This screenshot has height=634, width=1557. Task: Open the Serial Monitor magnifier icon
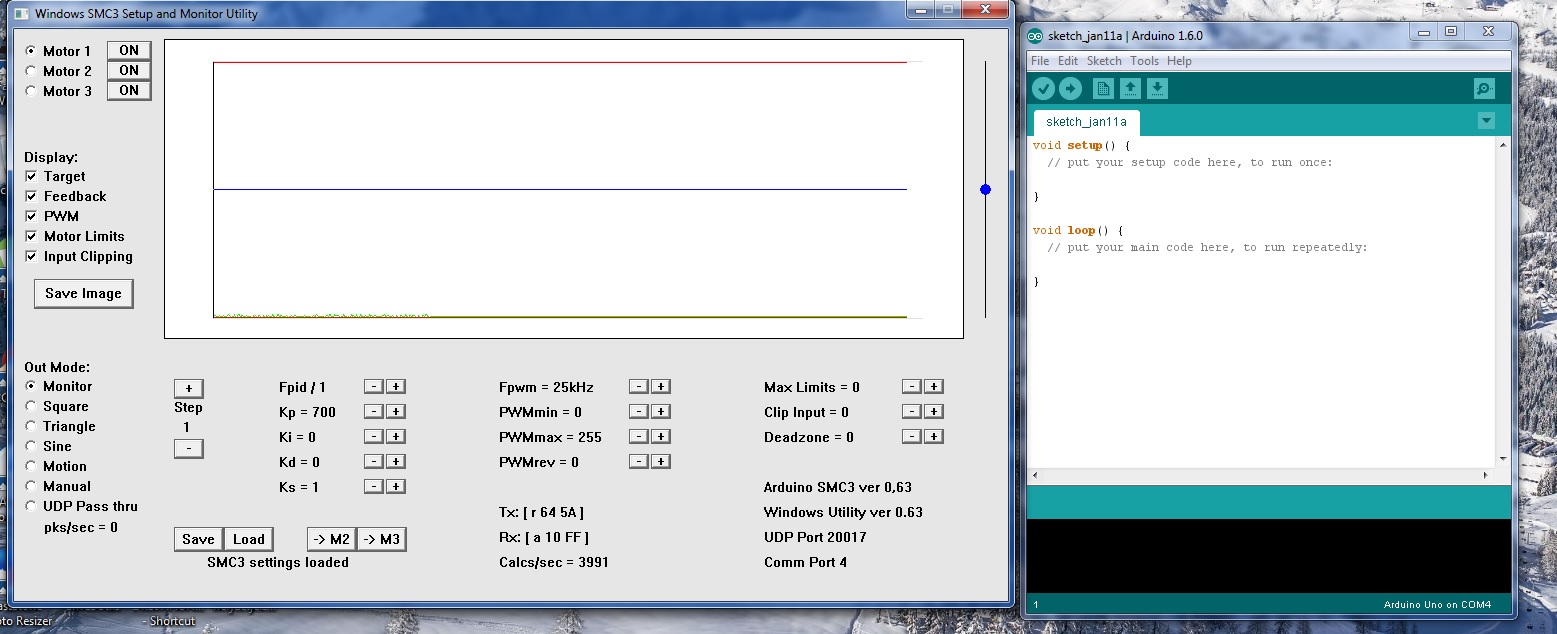[1484, 89]
